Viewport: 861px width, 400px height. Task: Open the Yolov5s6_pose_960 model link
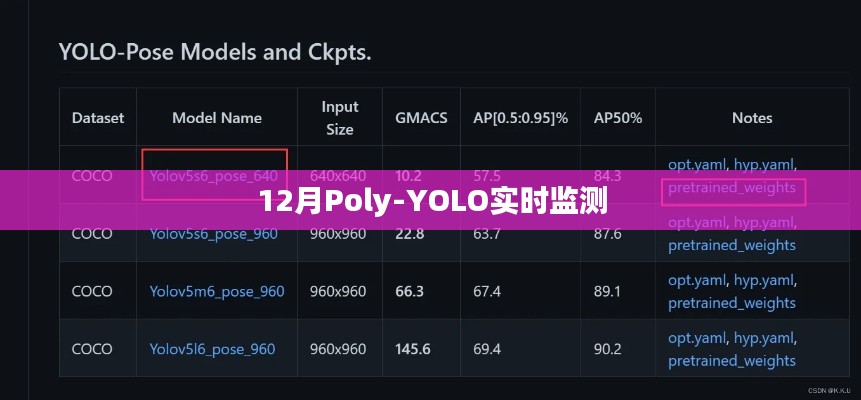212,234
